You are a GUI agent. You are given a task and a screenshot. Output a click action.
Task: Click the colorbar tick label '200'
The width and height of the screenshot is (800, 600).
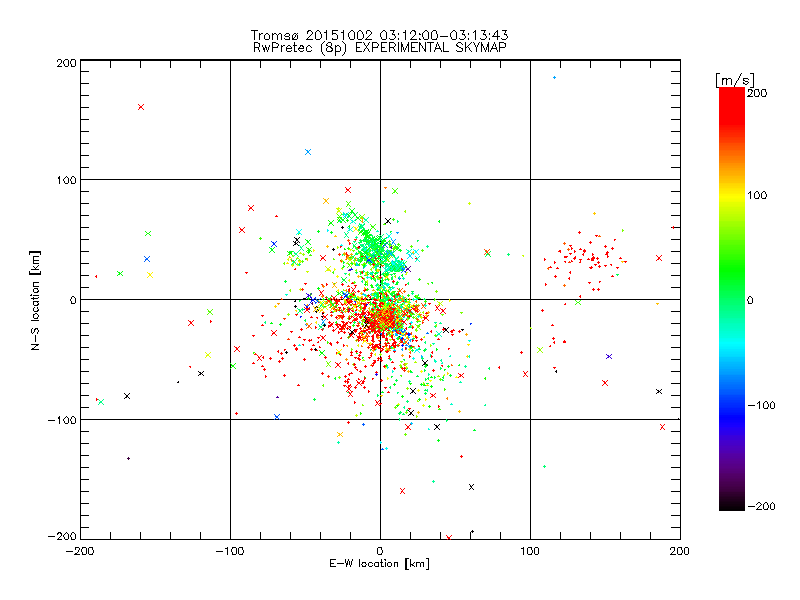(x=757, y=93)
